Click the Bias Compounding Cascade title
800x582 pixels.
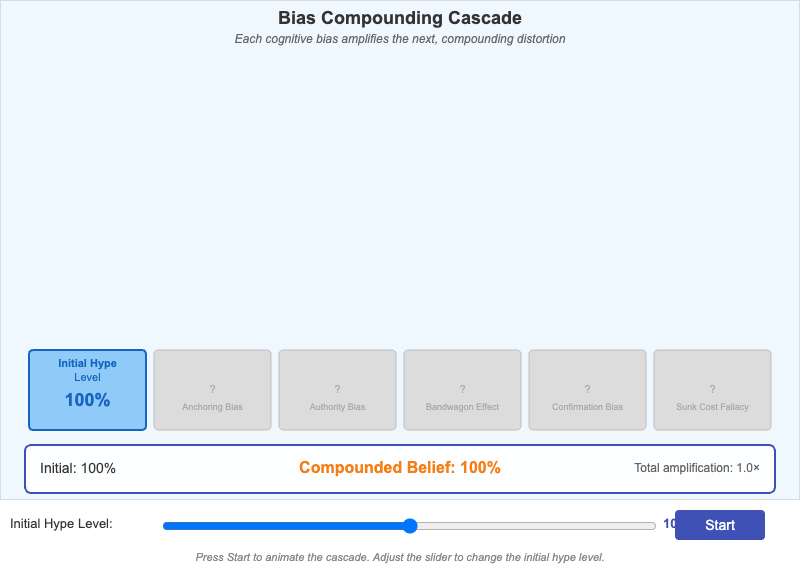[x=400, y=18]
